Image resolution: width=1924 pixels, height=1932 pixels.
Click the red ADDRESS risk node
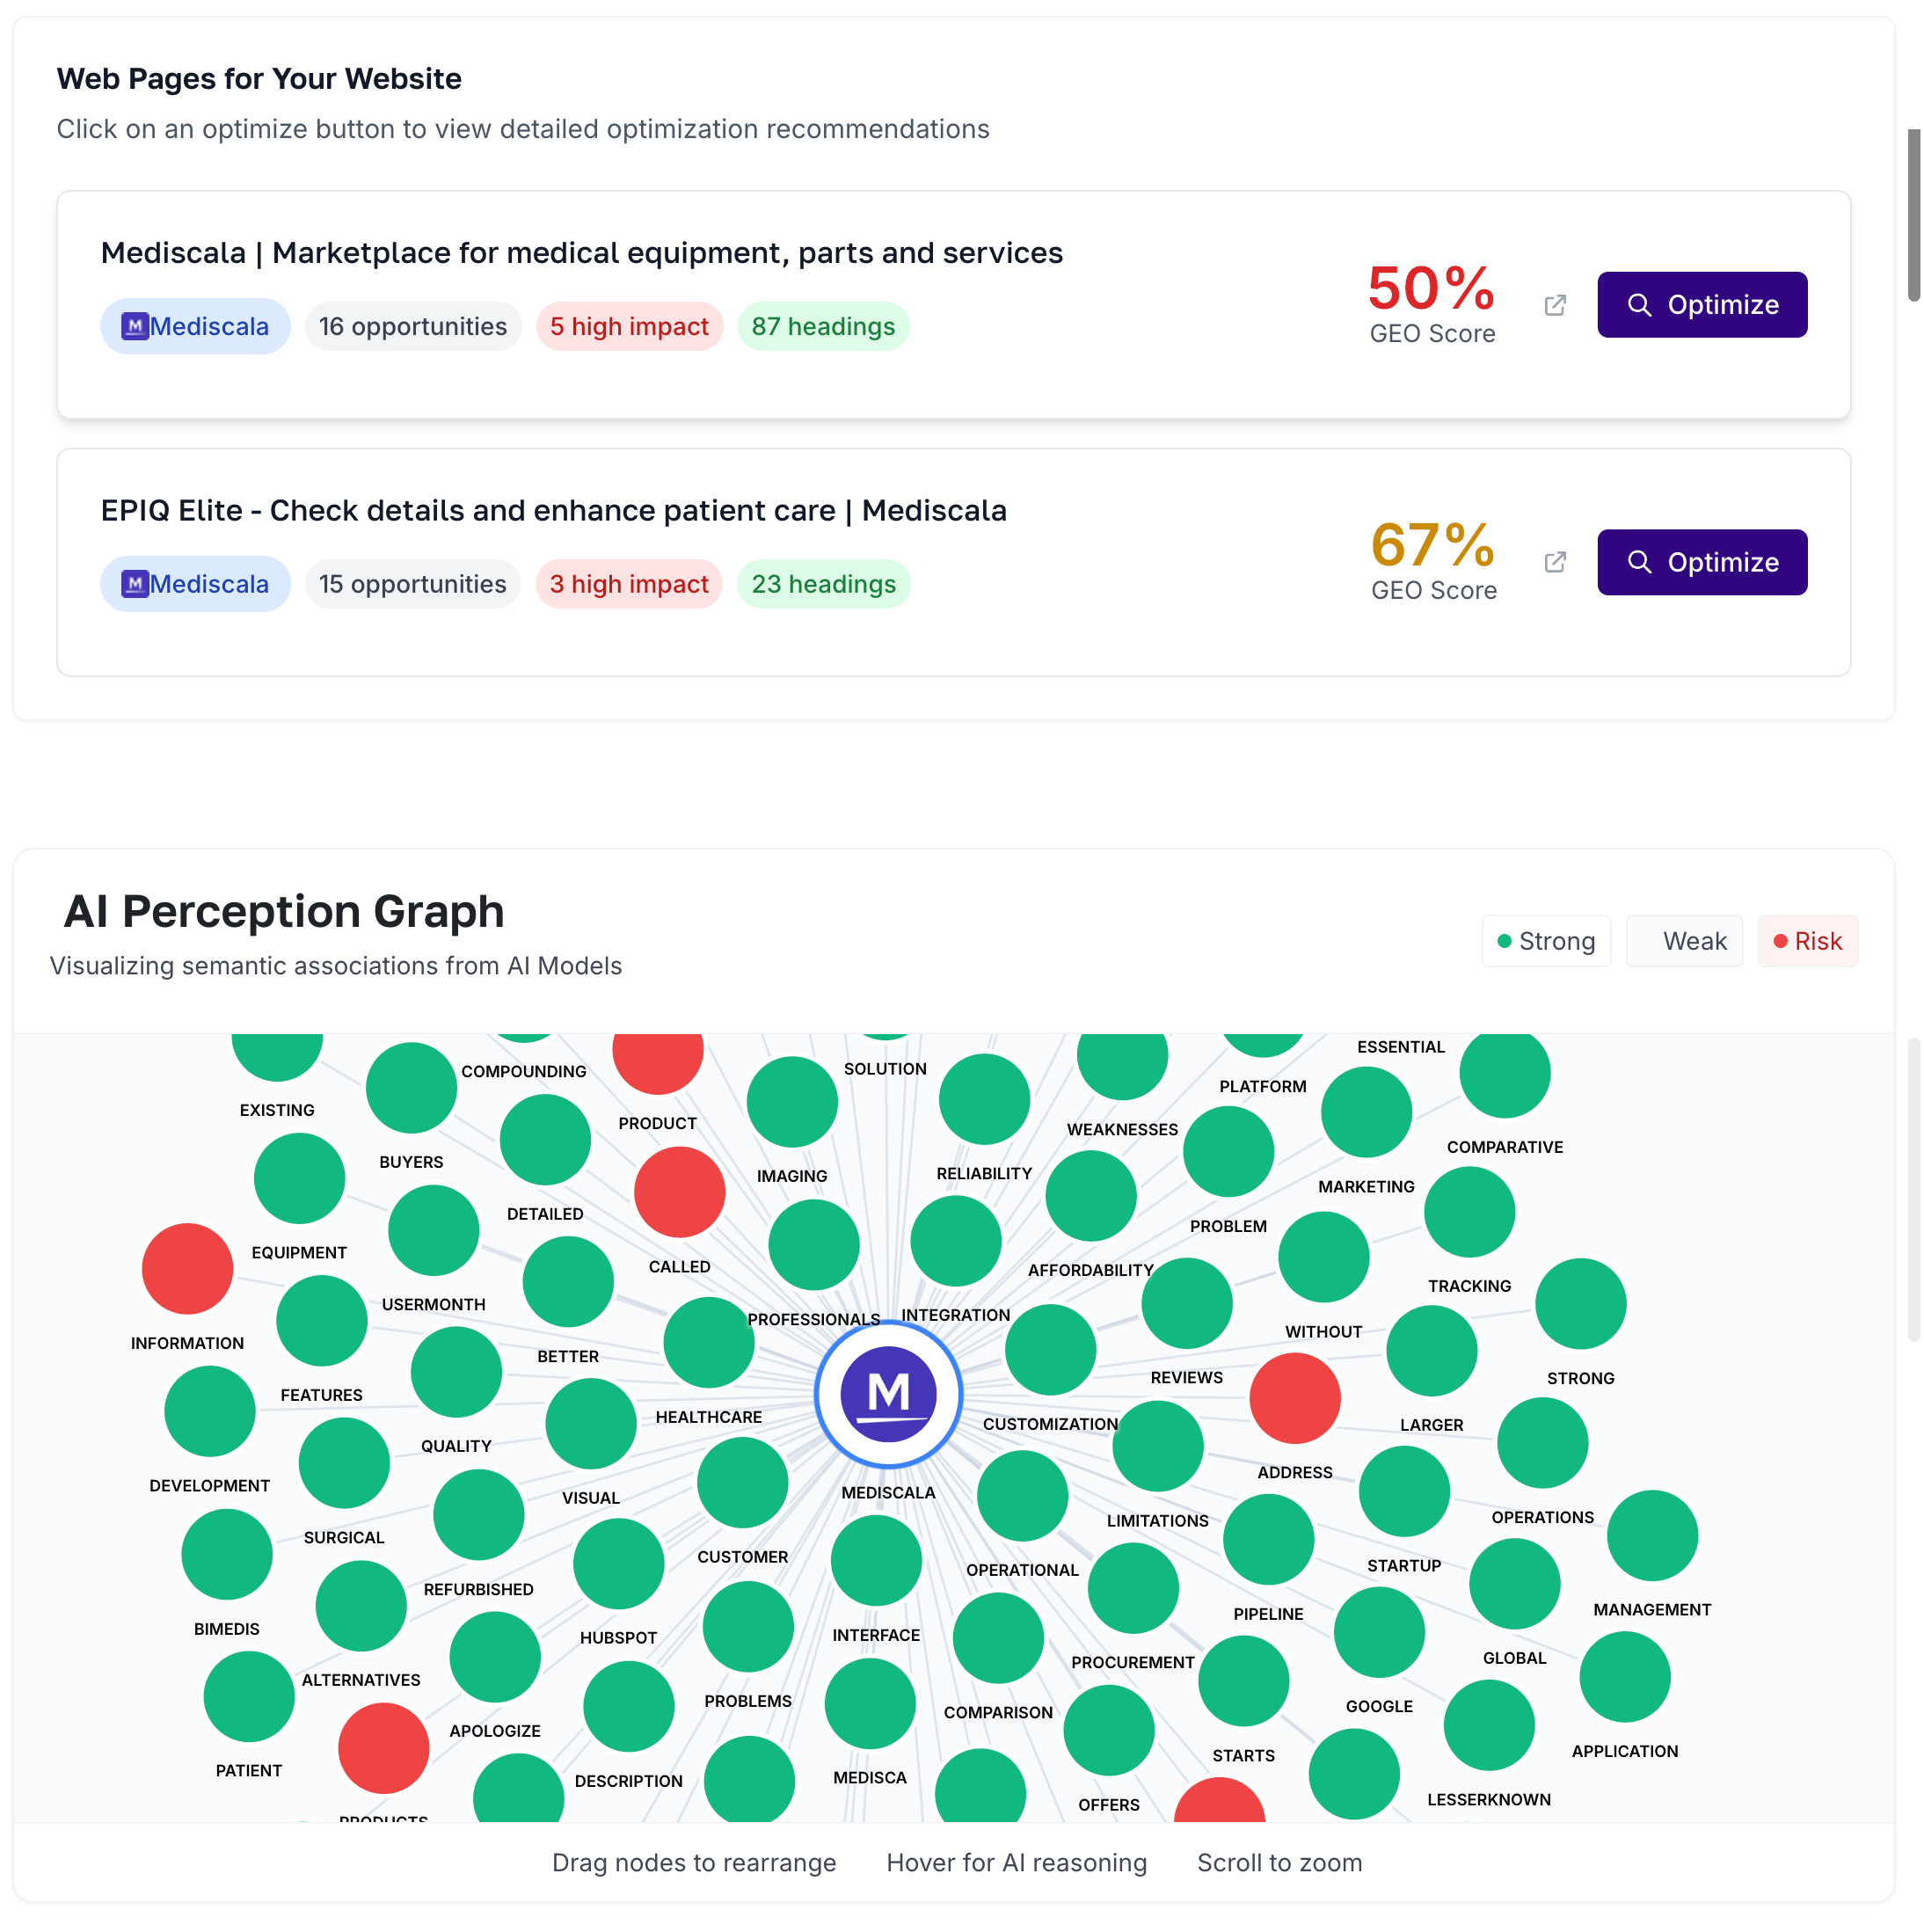(x=1294, y=1398)
